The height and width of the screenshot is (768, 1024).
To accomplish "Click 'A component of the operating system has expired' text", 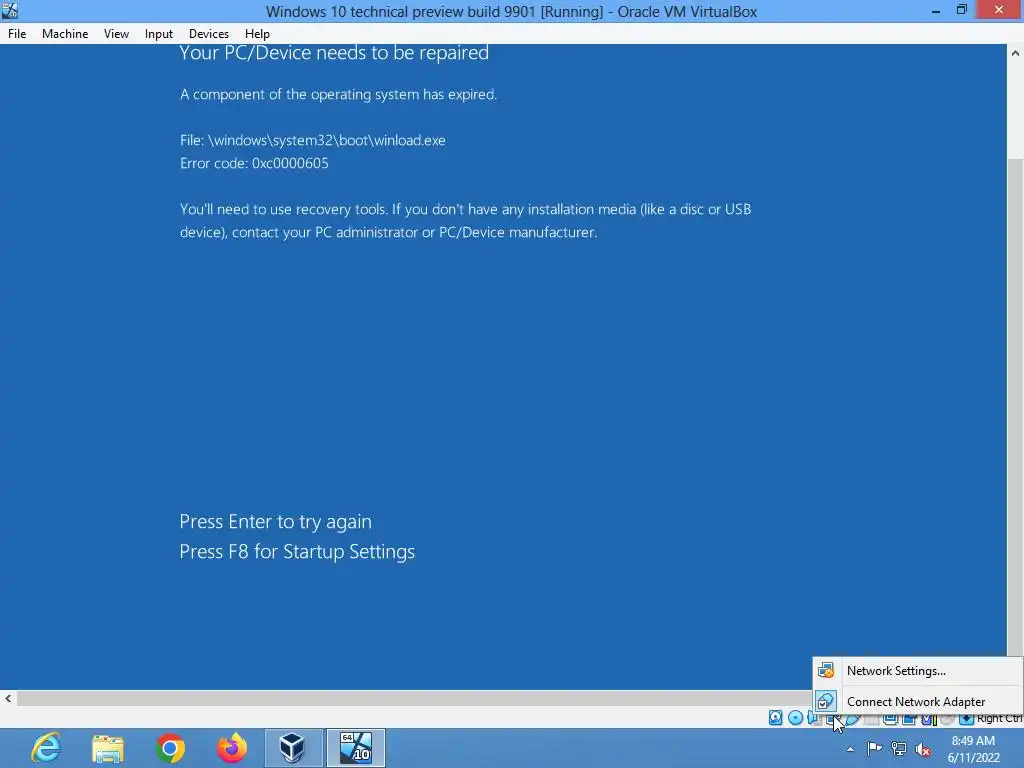I will click(x=338, y=94).
